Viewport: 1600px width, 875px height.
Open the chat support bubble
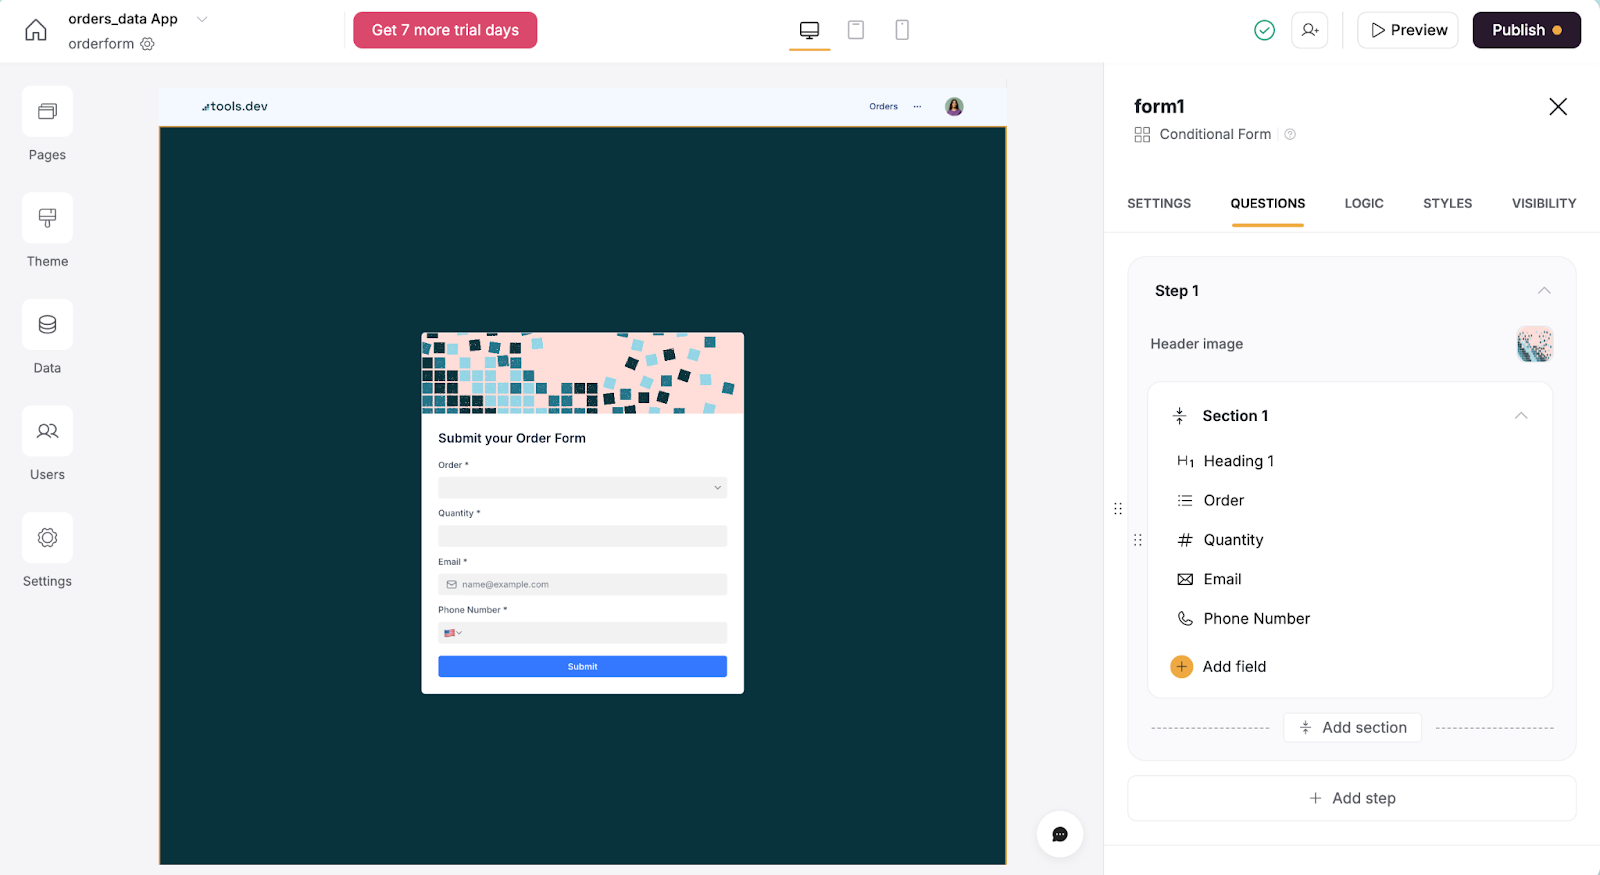point(1060,834)
